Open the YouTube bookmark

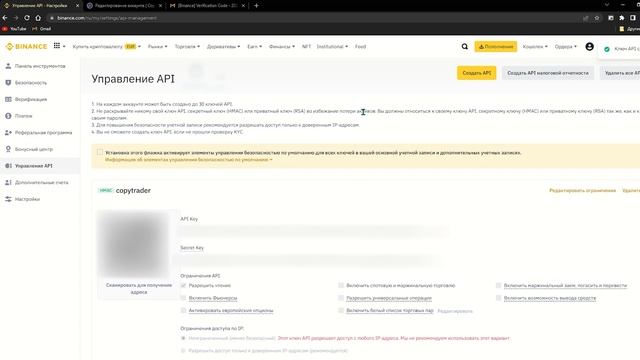click(x=14, y=29)
